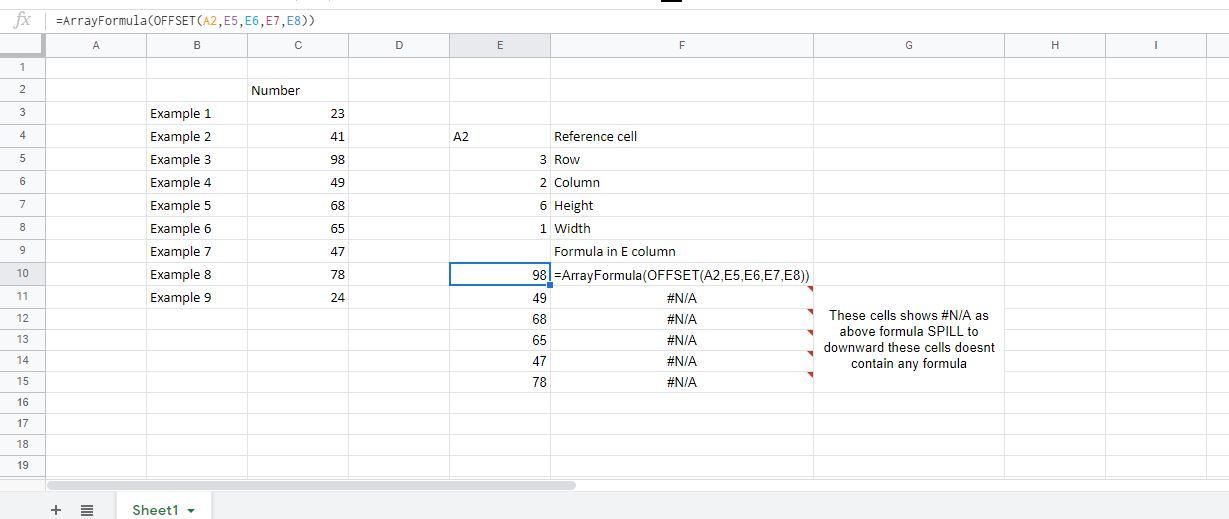
Task: Select column D header
Action: (x=399, y=45)
